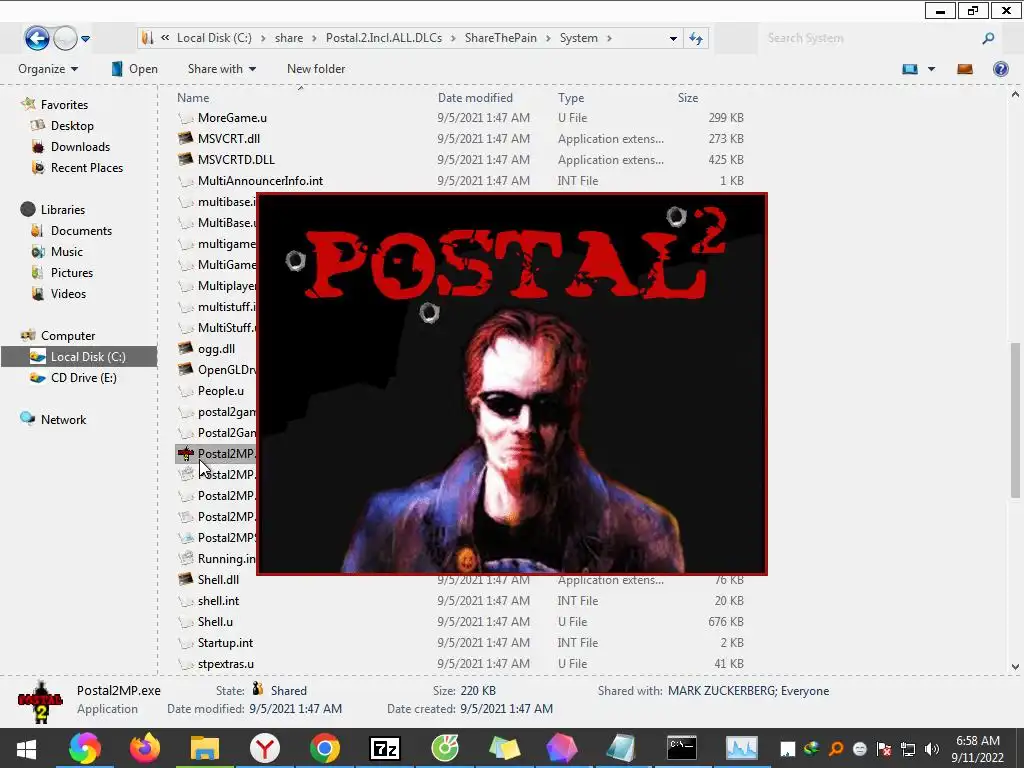Image resolution: width=1024 pixels, height=768 pixels.
Task: Open Google Chrome from the taskbar
Action: (325, 748)
